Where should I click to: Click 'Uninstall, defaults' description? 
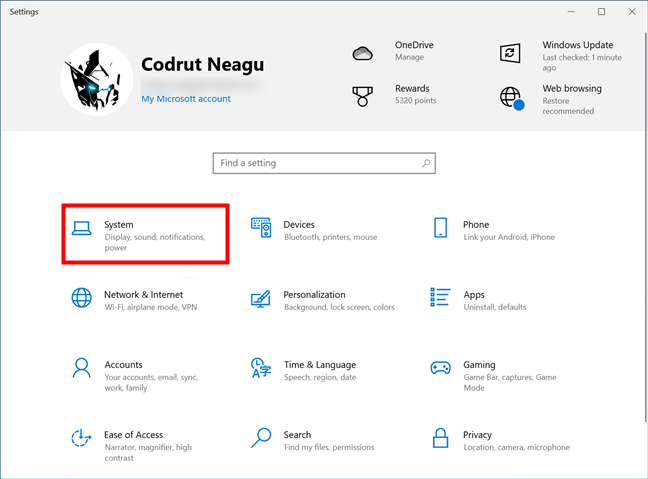click(x=495, y=307)
